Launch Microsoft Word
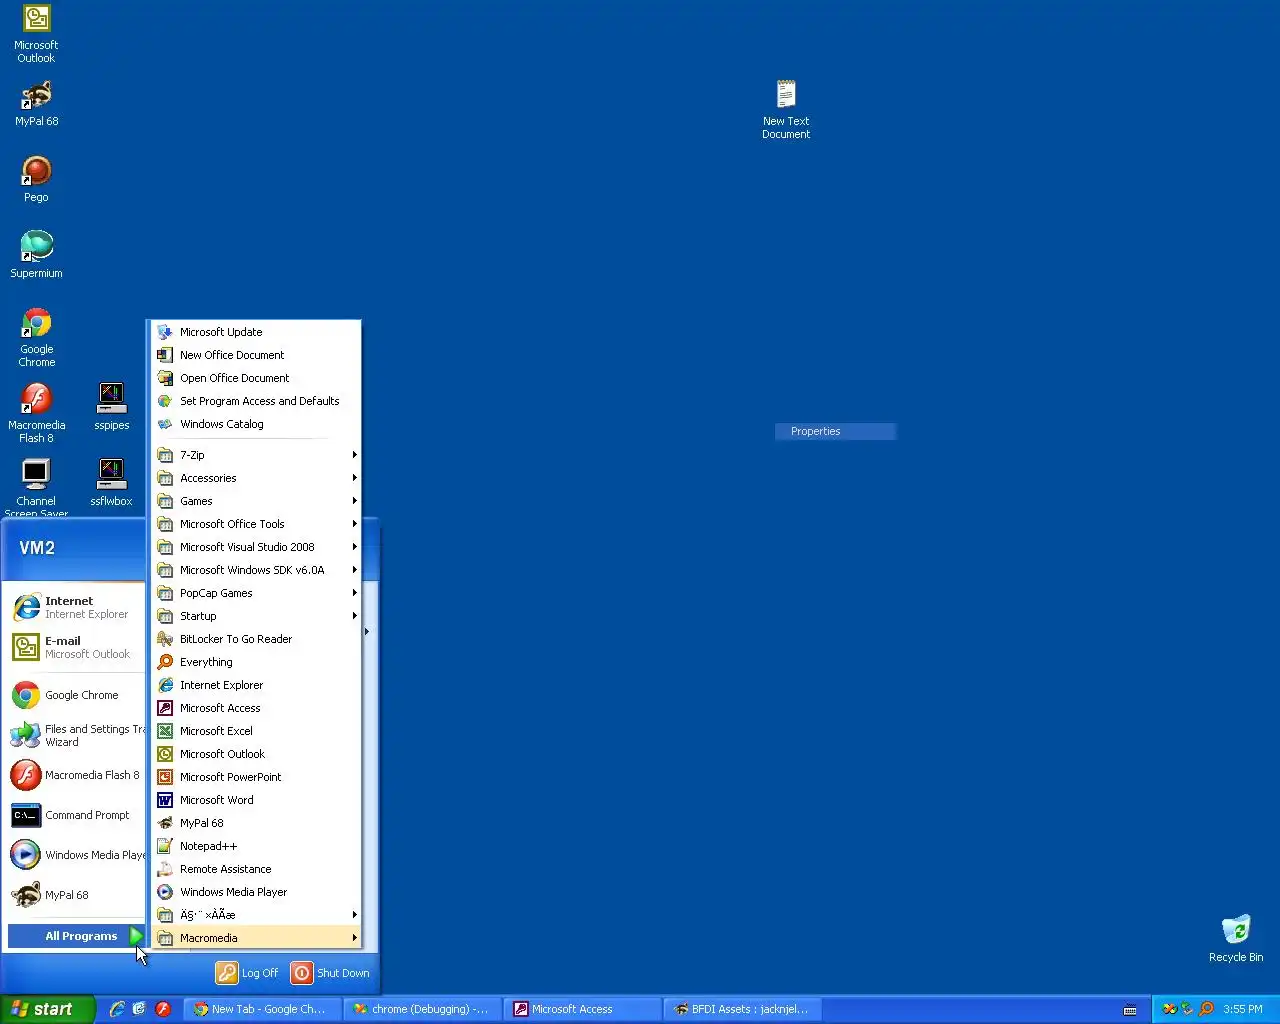Viewport: 1280px width, 1024px height. click(x=255, y=800)
